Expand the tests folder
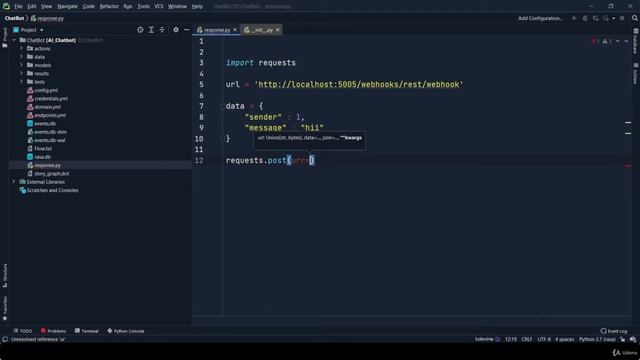This screenshot has height=360, width=640. tap(22, 82)
